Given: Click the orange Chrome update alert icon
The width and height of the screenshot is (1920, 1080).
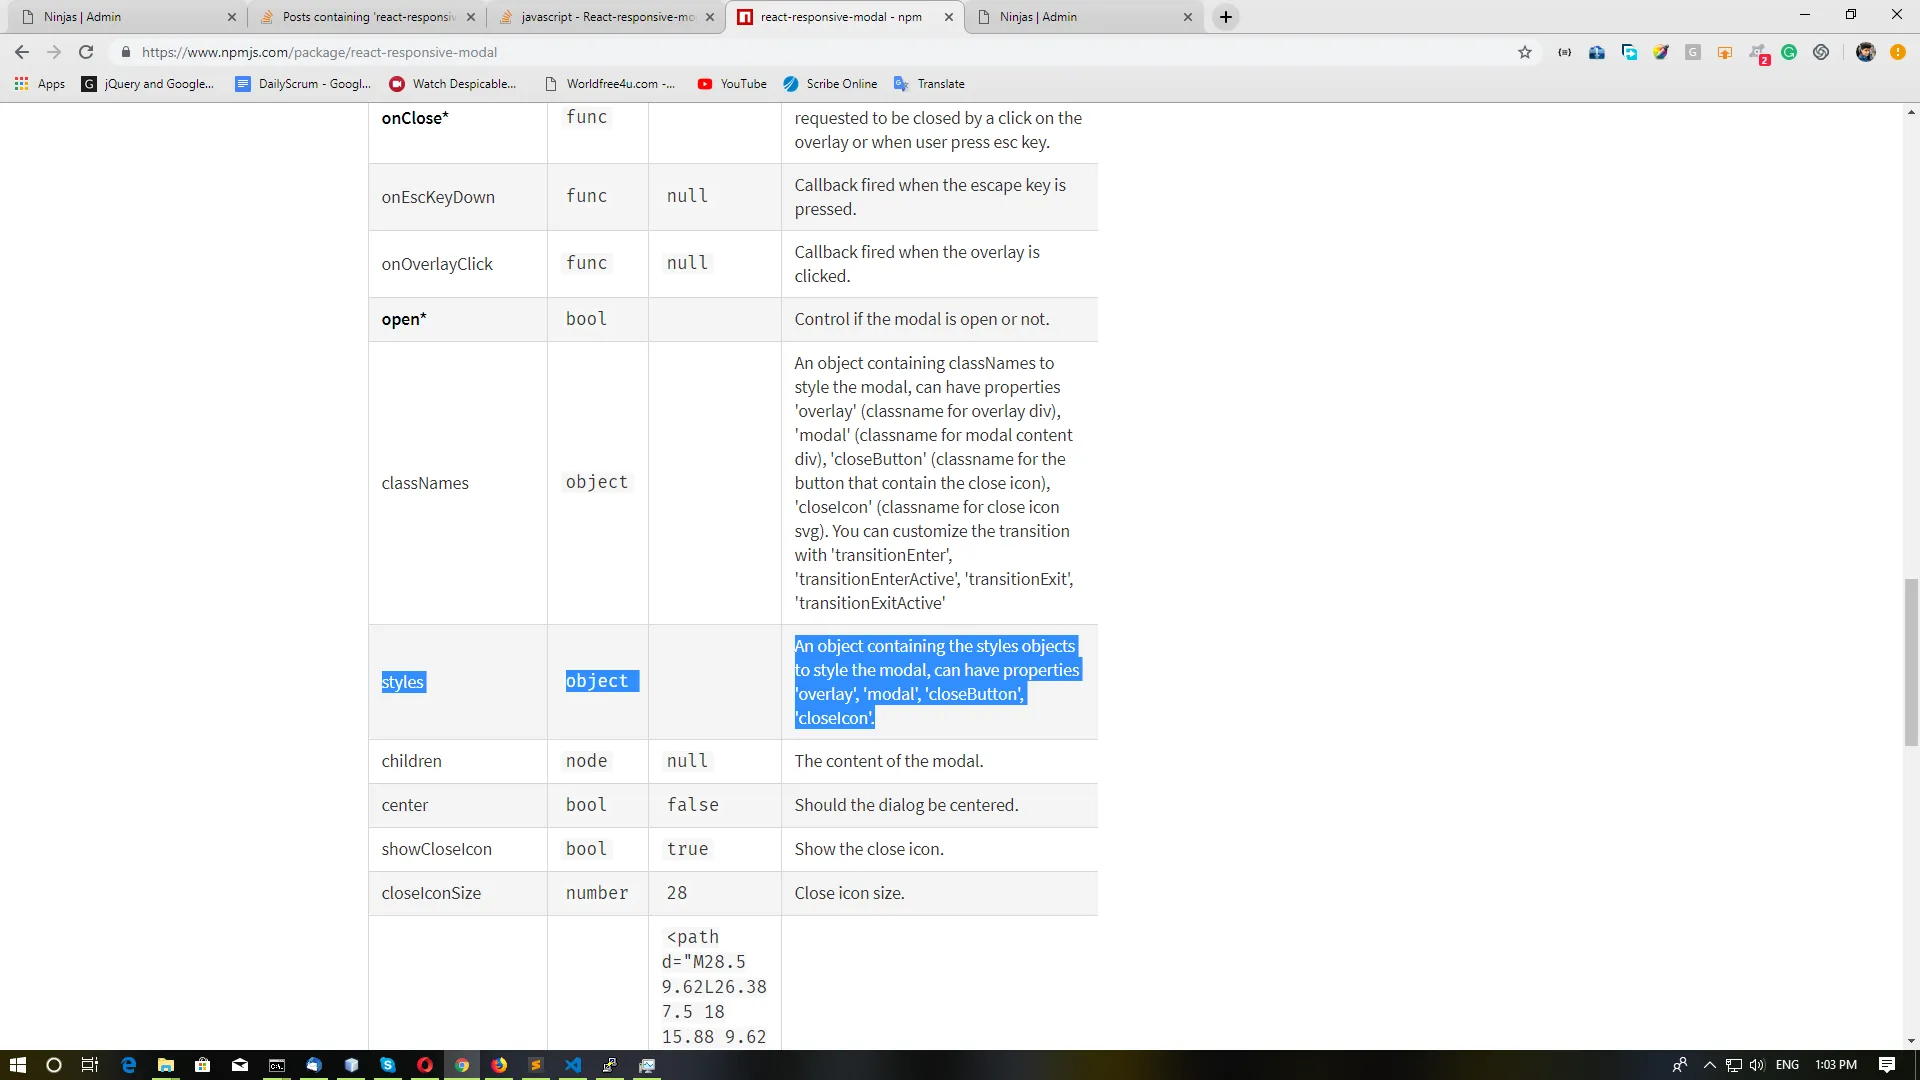Looking at the screenshot, I should pyautogui.click(x=1897, y=52).
